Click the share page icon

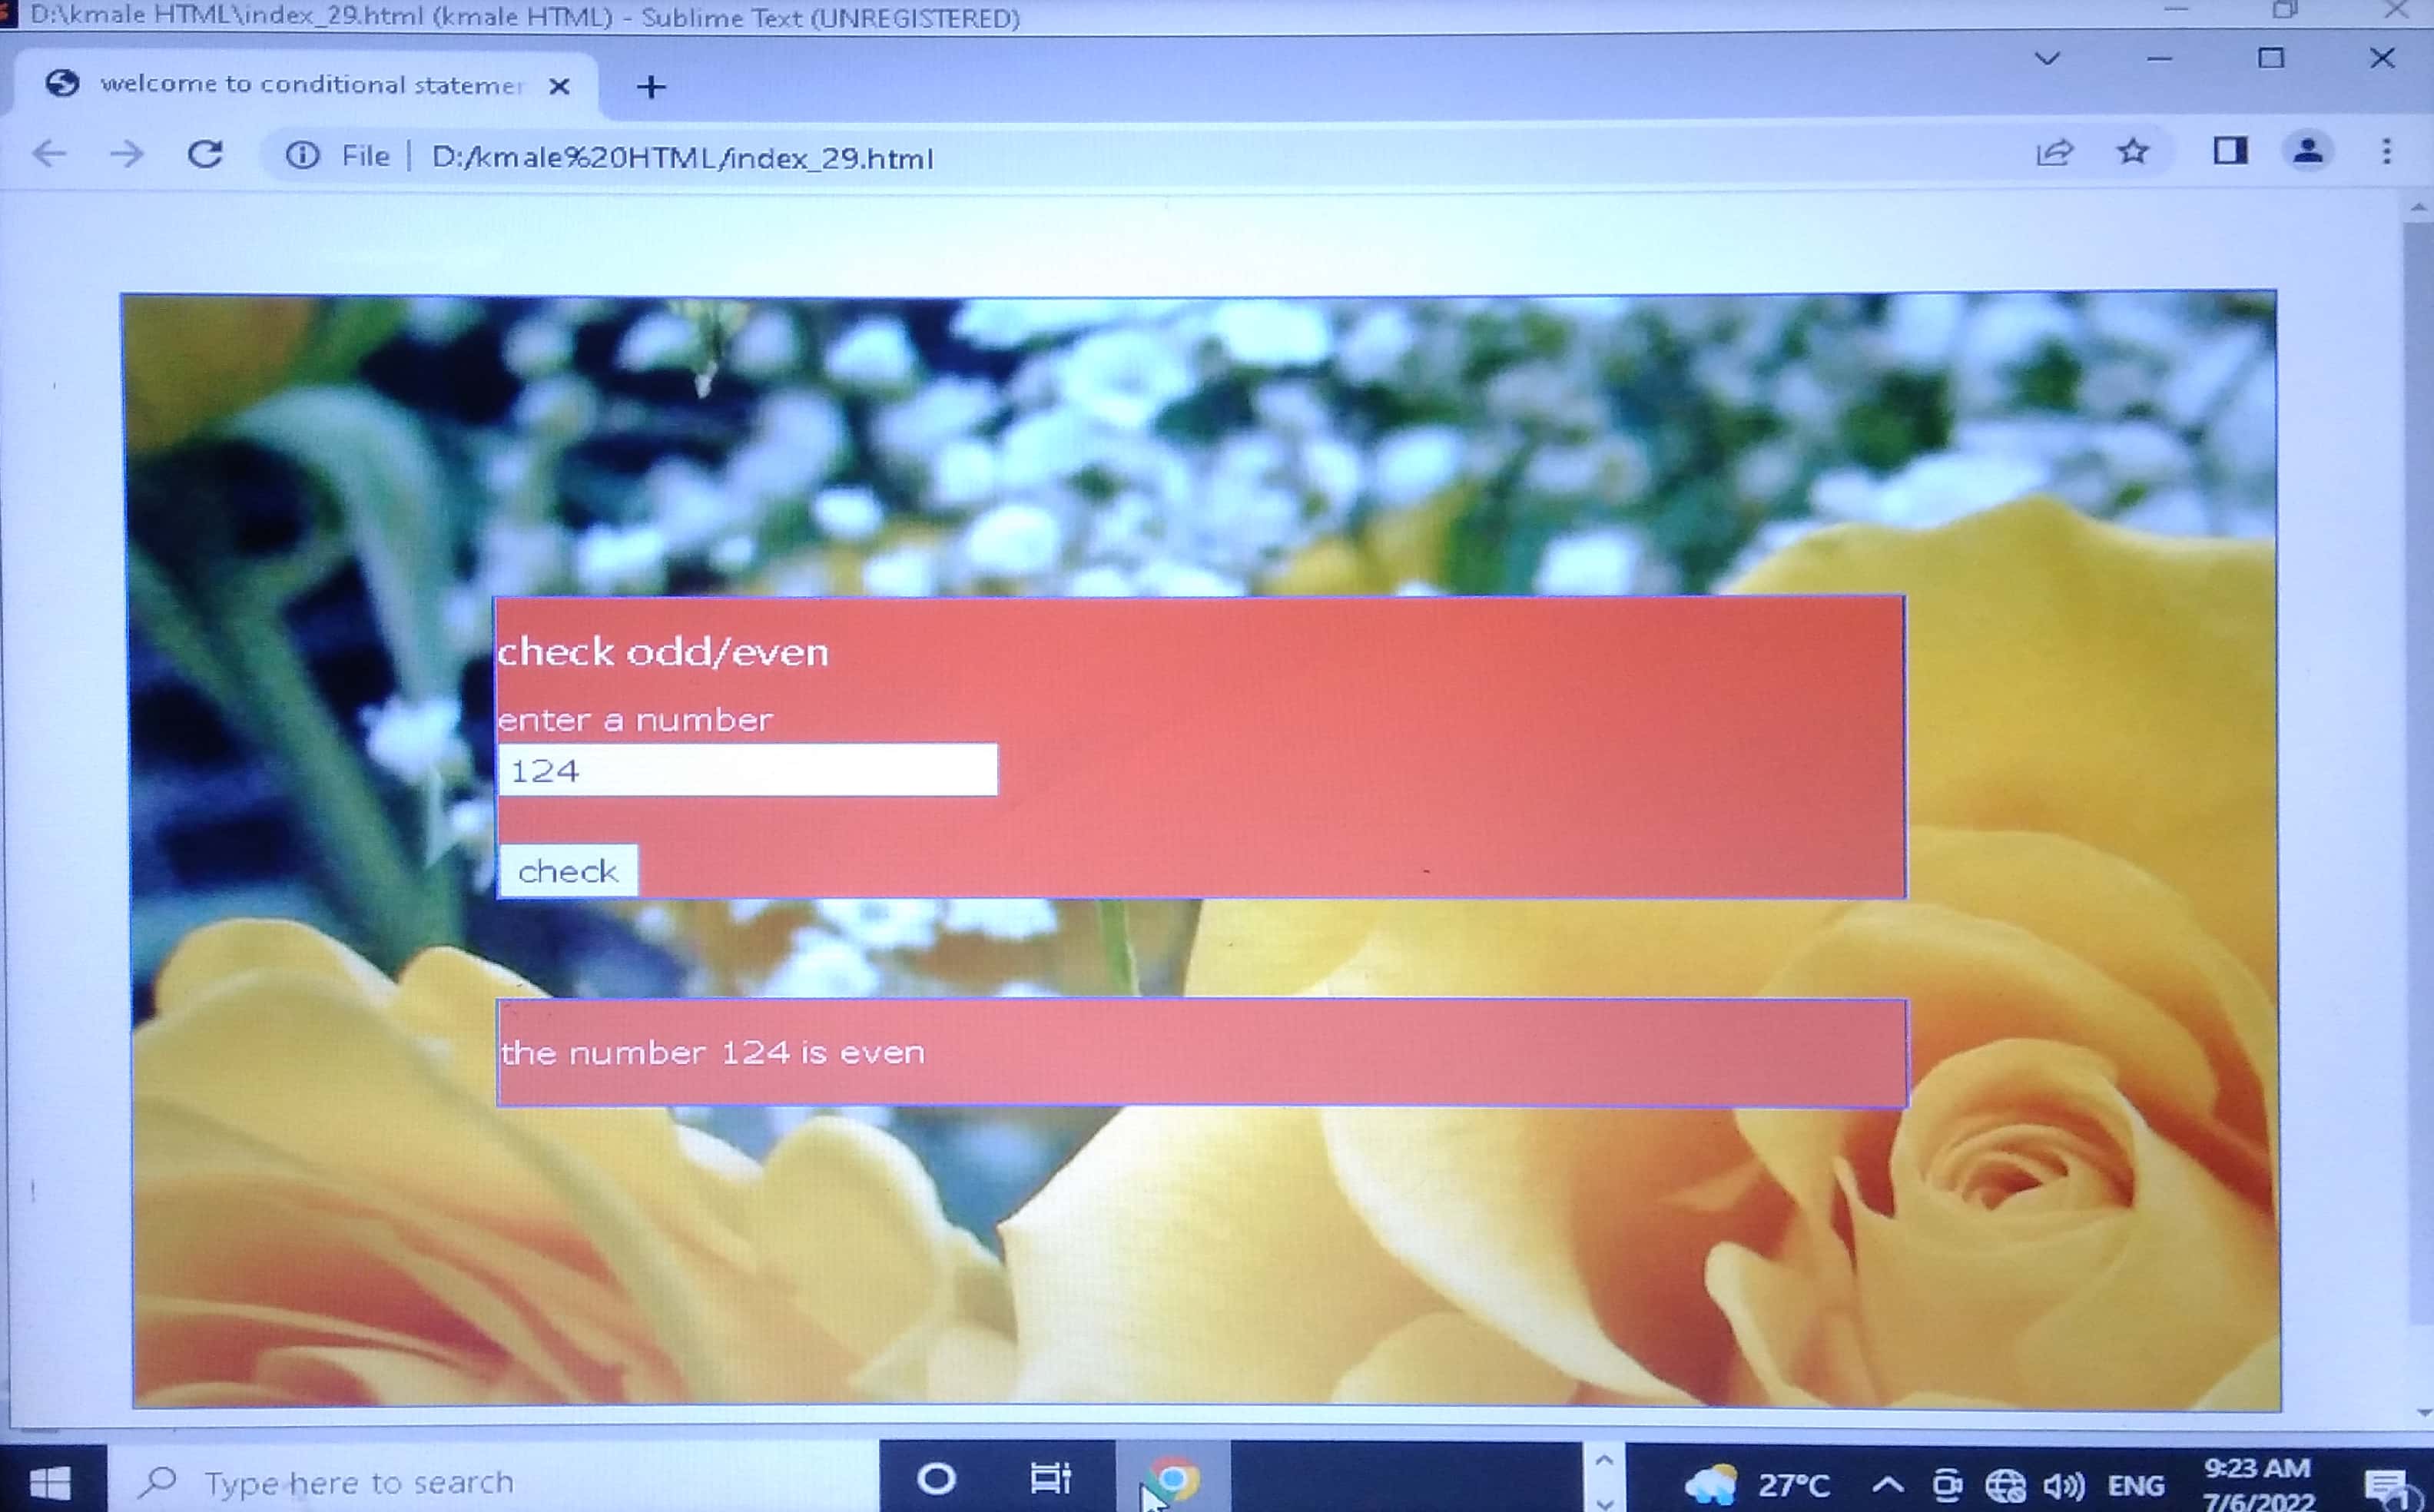coord(2054,153)
